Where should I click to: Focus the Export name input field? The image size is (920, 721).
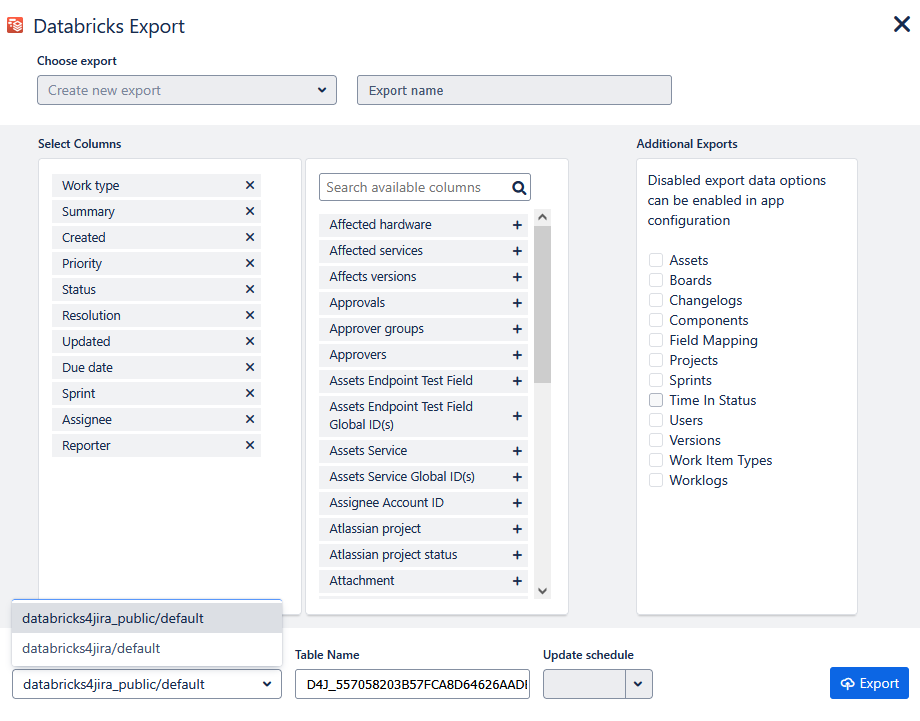point(514,90)
